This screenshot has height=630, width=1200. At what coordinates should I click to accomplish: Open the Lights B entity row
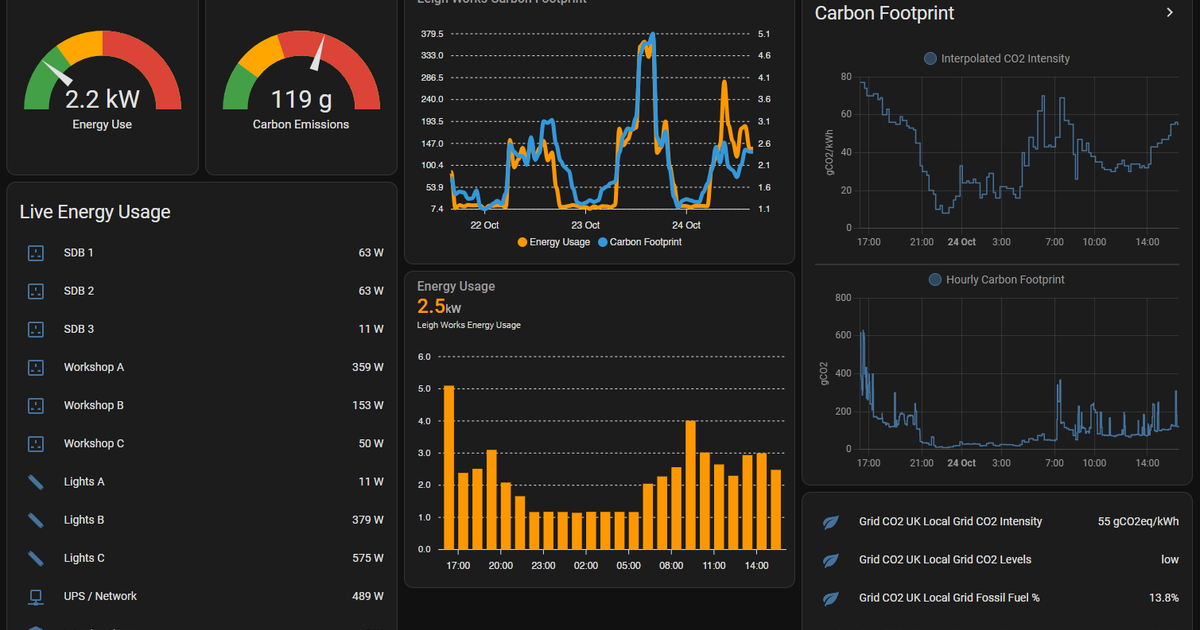coord(202,520)
